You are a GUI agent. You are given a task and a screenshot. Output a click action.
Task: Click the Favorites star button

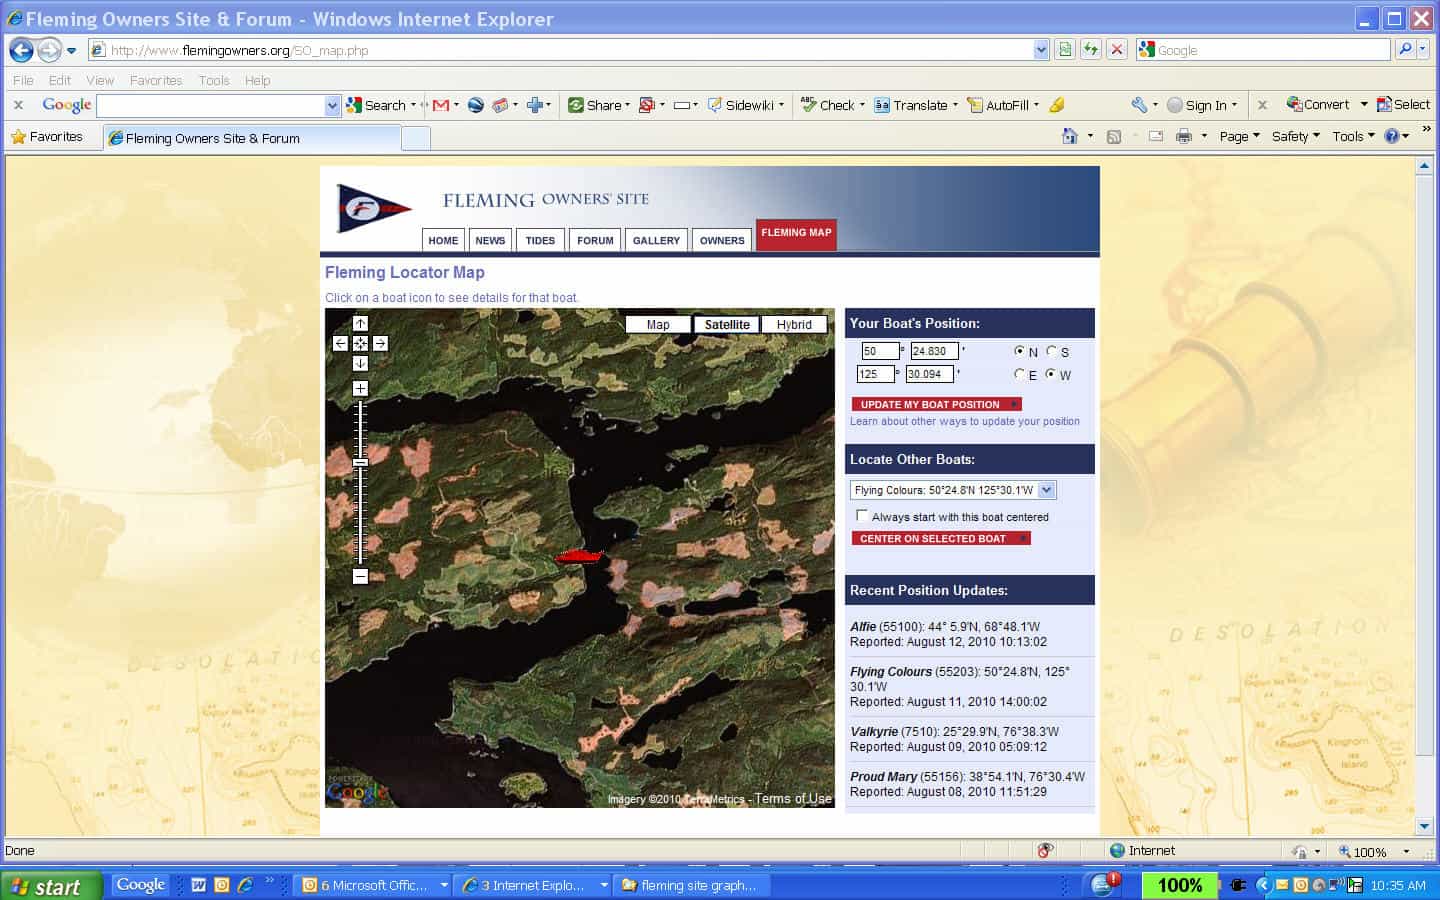pyautogui.click(x=47, y=137)
